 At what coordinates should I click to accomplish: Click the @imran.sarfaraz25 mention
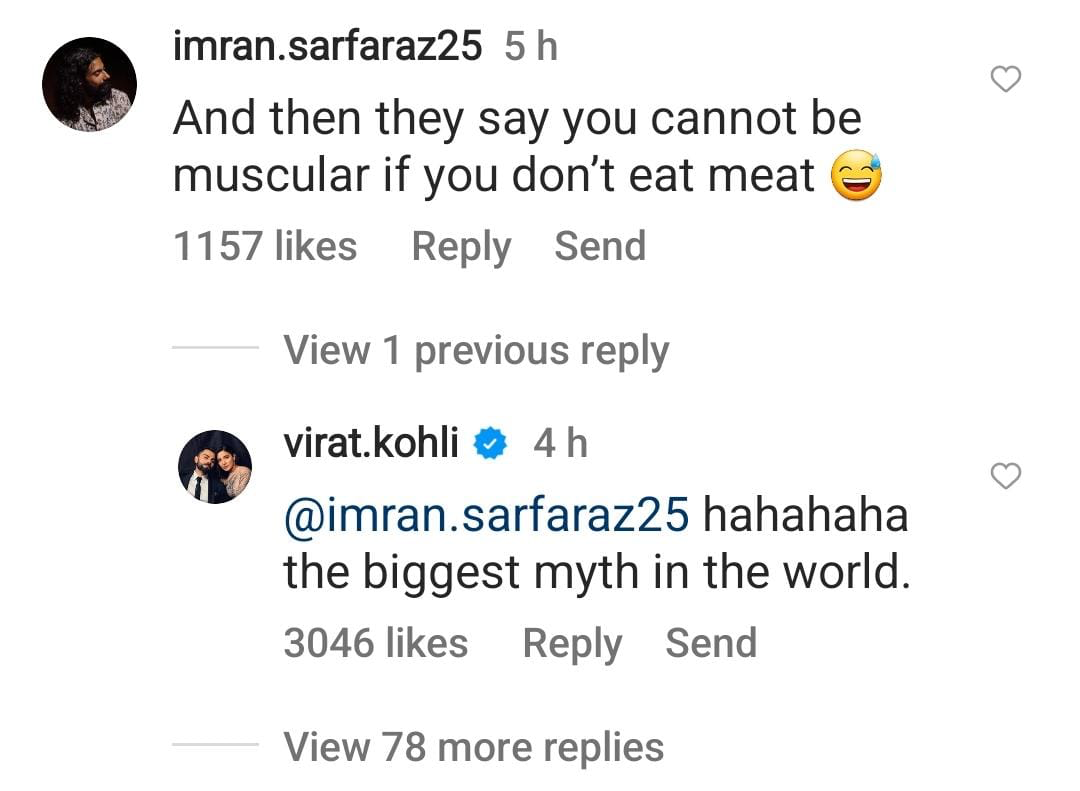487,515
